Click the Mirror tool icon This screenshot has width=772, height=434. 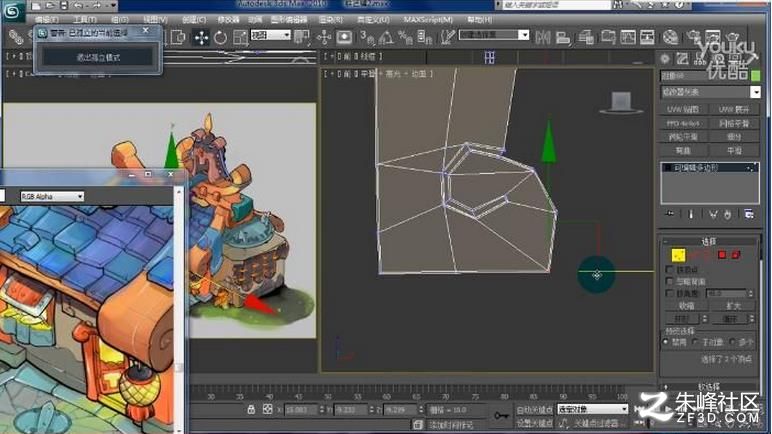point(543,37)
